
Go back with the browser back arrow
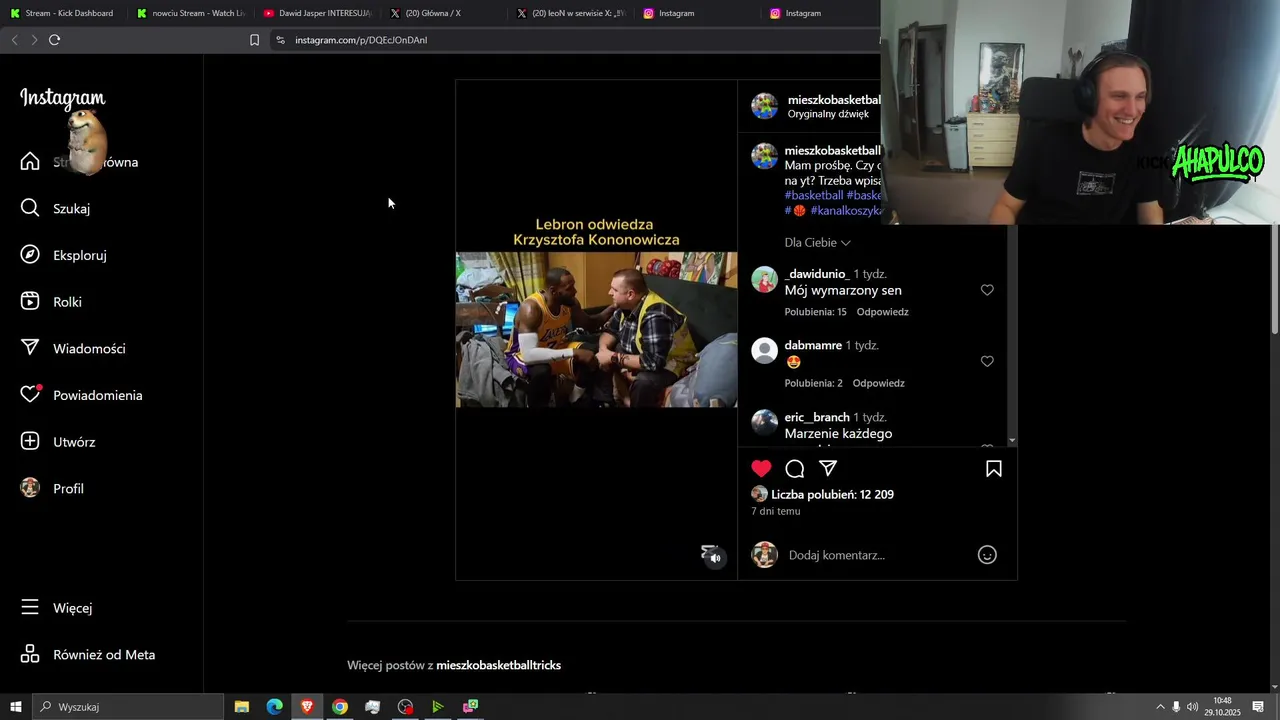coord(14,40)
